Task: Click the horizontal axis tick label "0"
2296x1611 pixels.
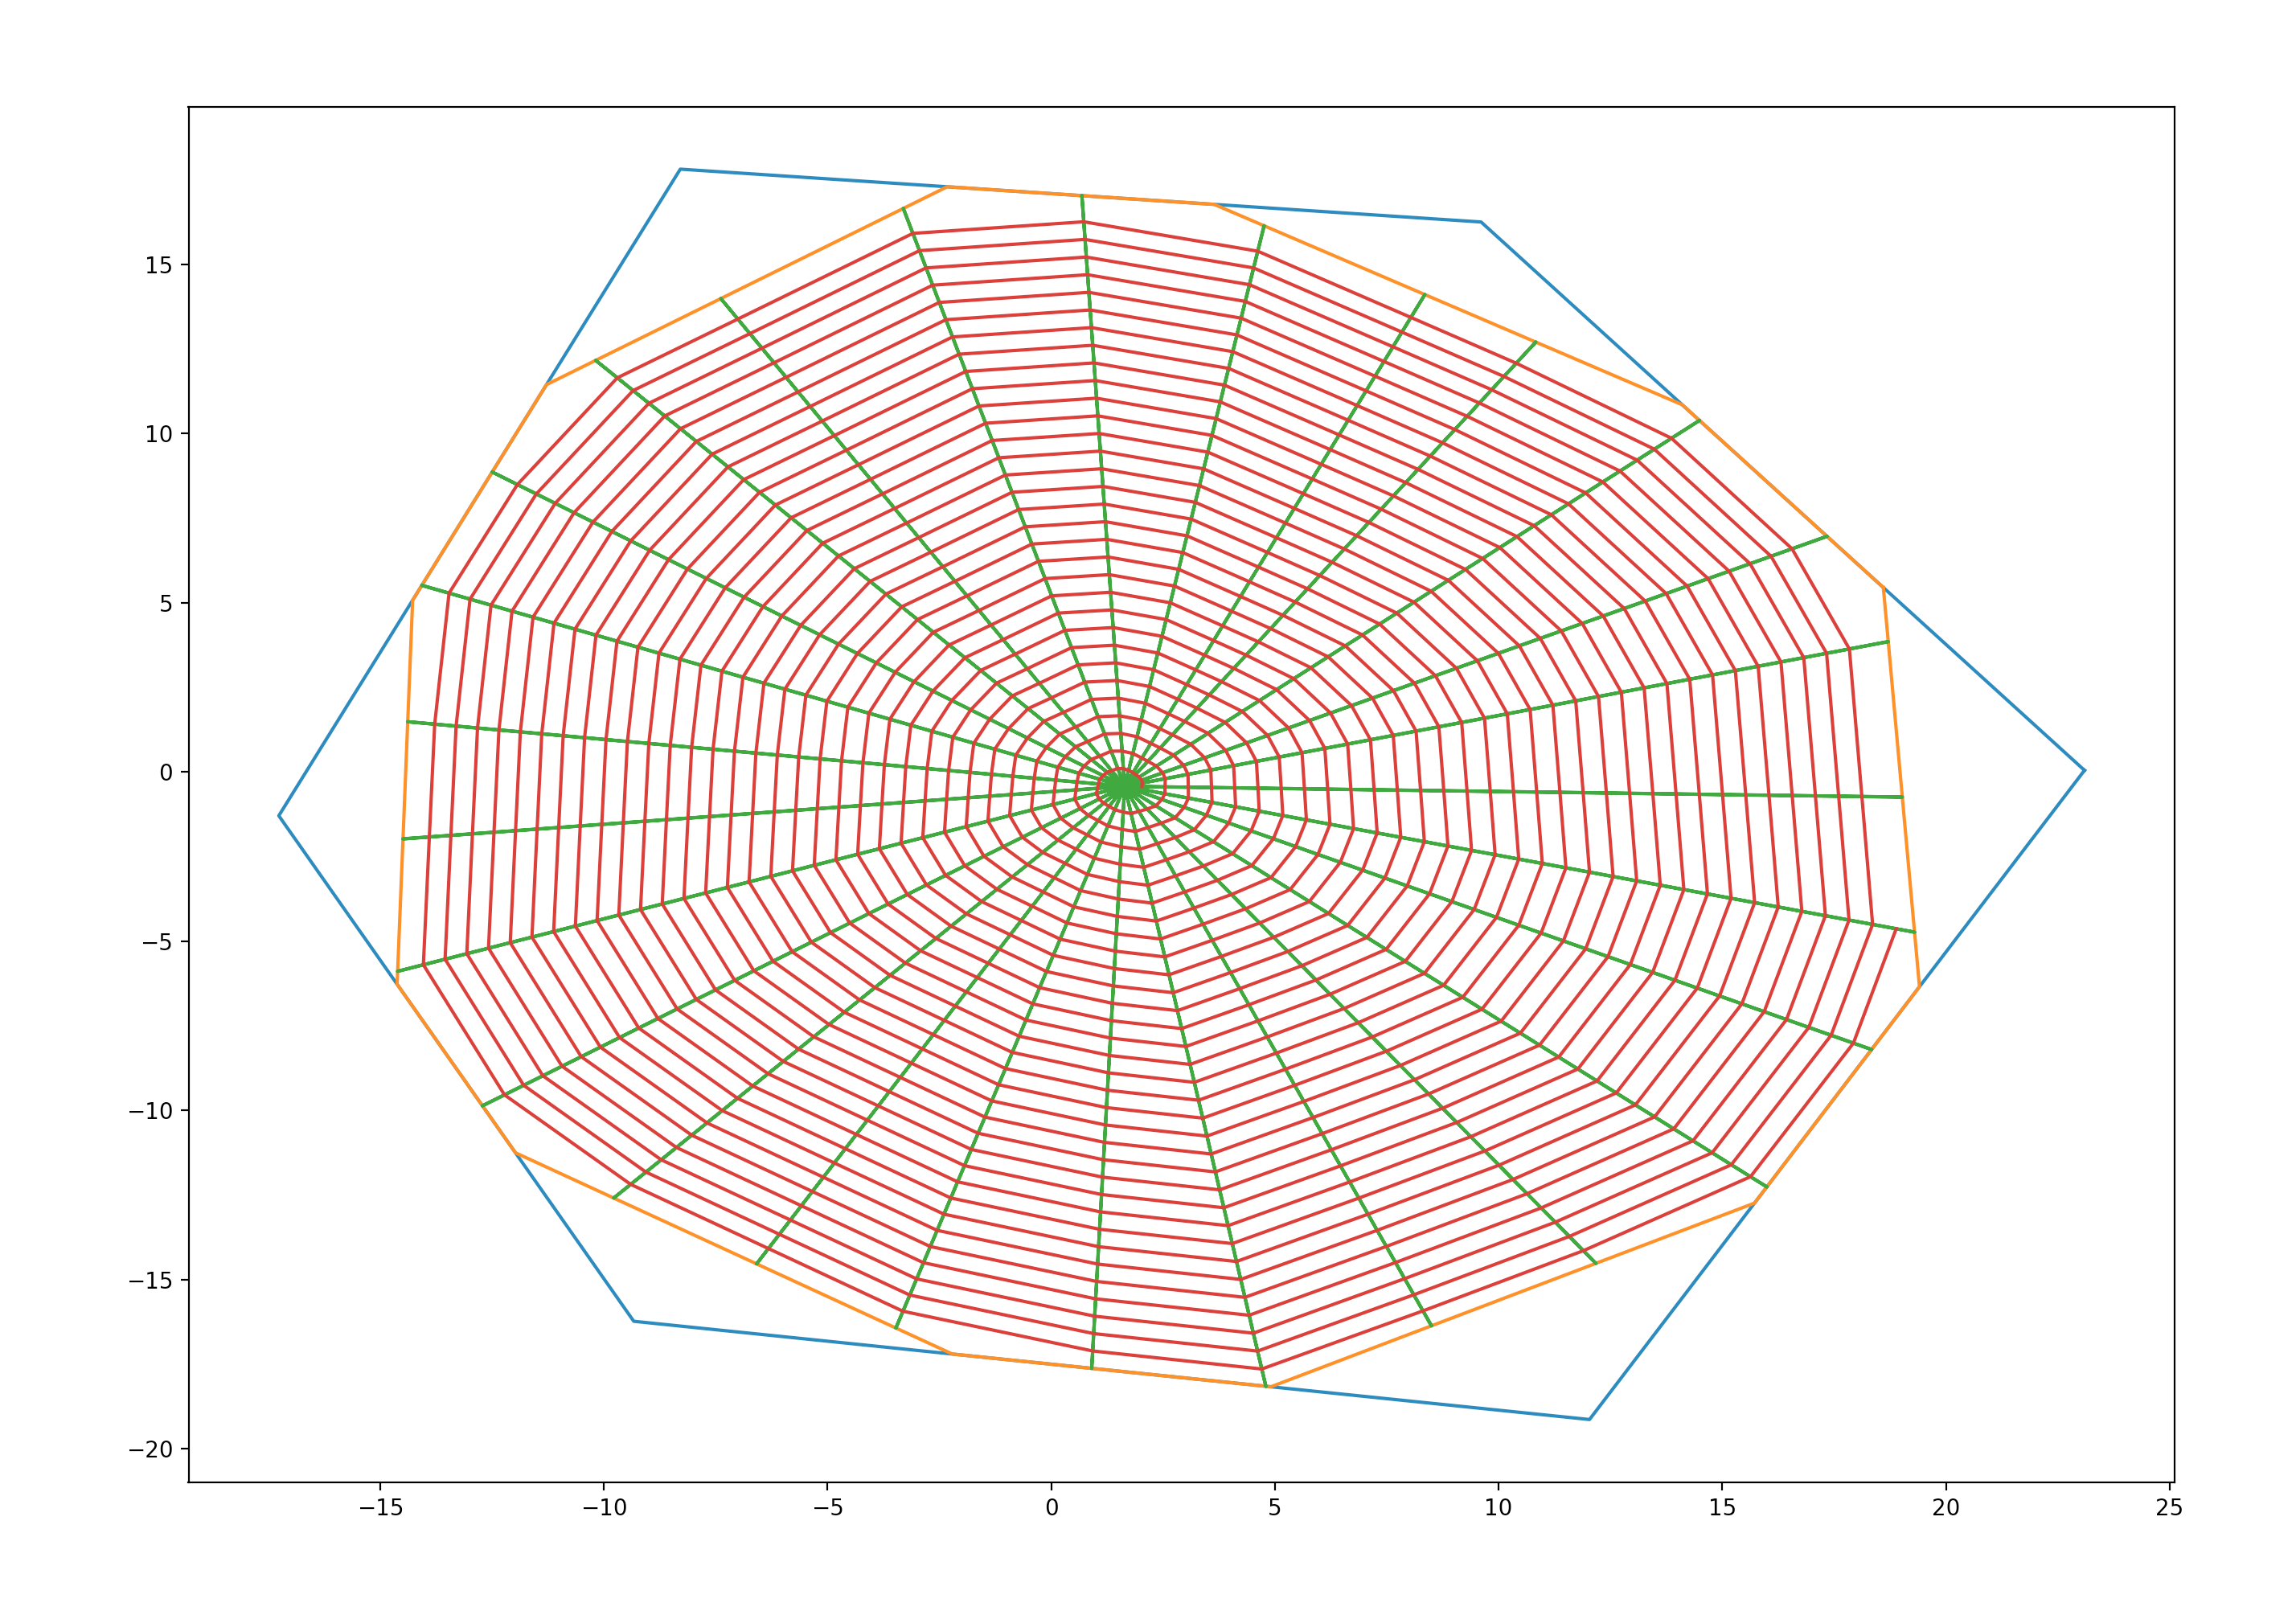Action: click(1051, 1509)
